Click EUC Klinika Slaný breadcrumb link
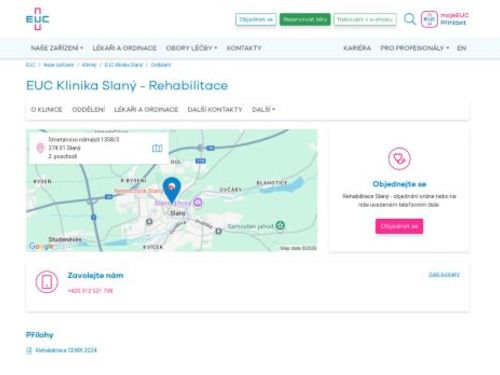The width and height of the screenshot is (500, 375). (123, 65)
